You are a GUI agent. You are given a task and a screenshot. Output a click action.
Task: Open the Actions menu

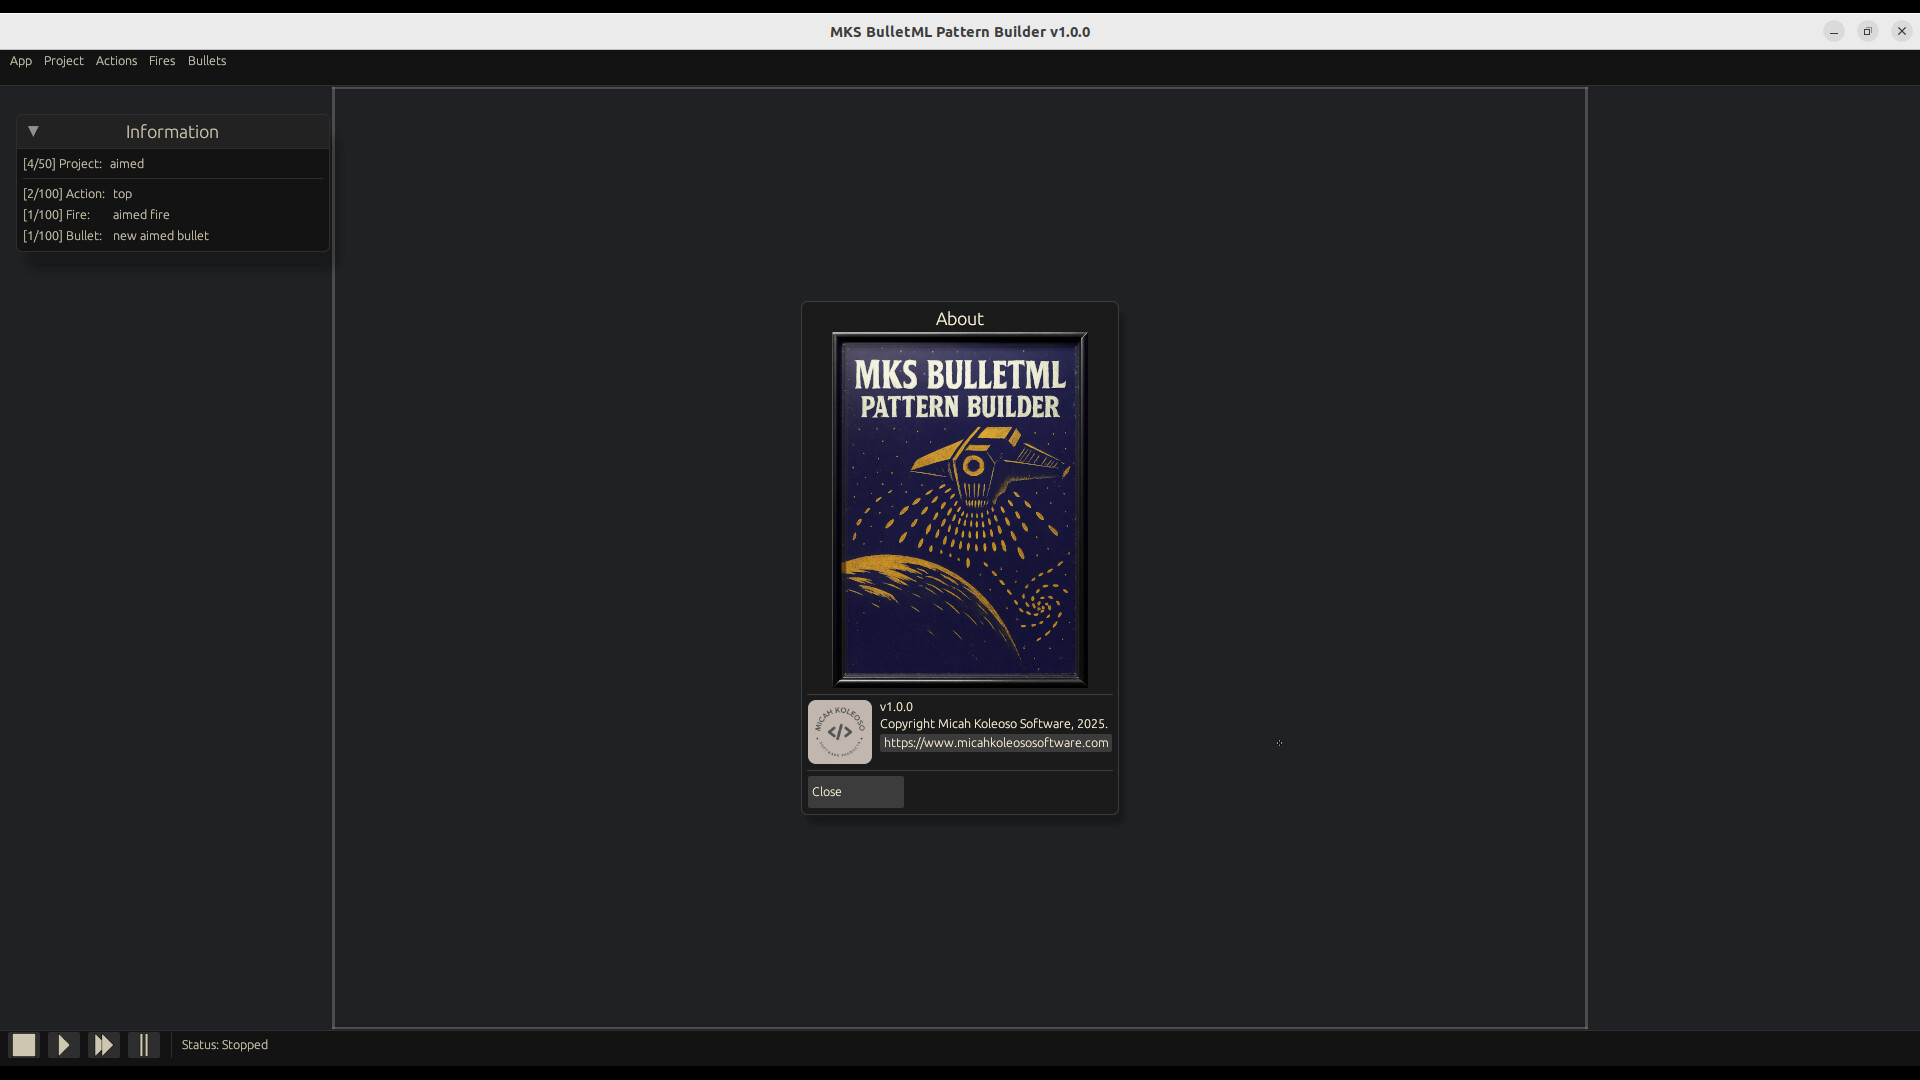(x=116, y=61)
